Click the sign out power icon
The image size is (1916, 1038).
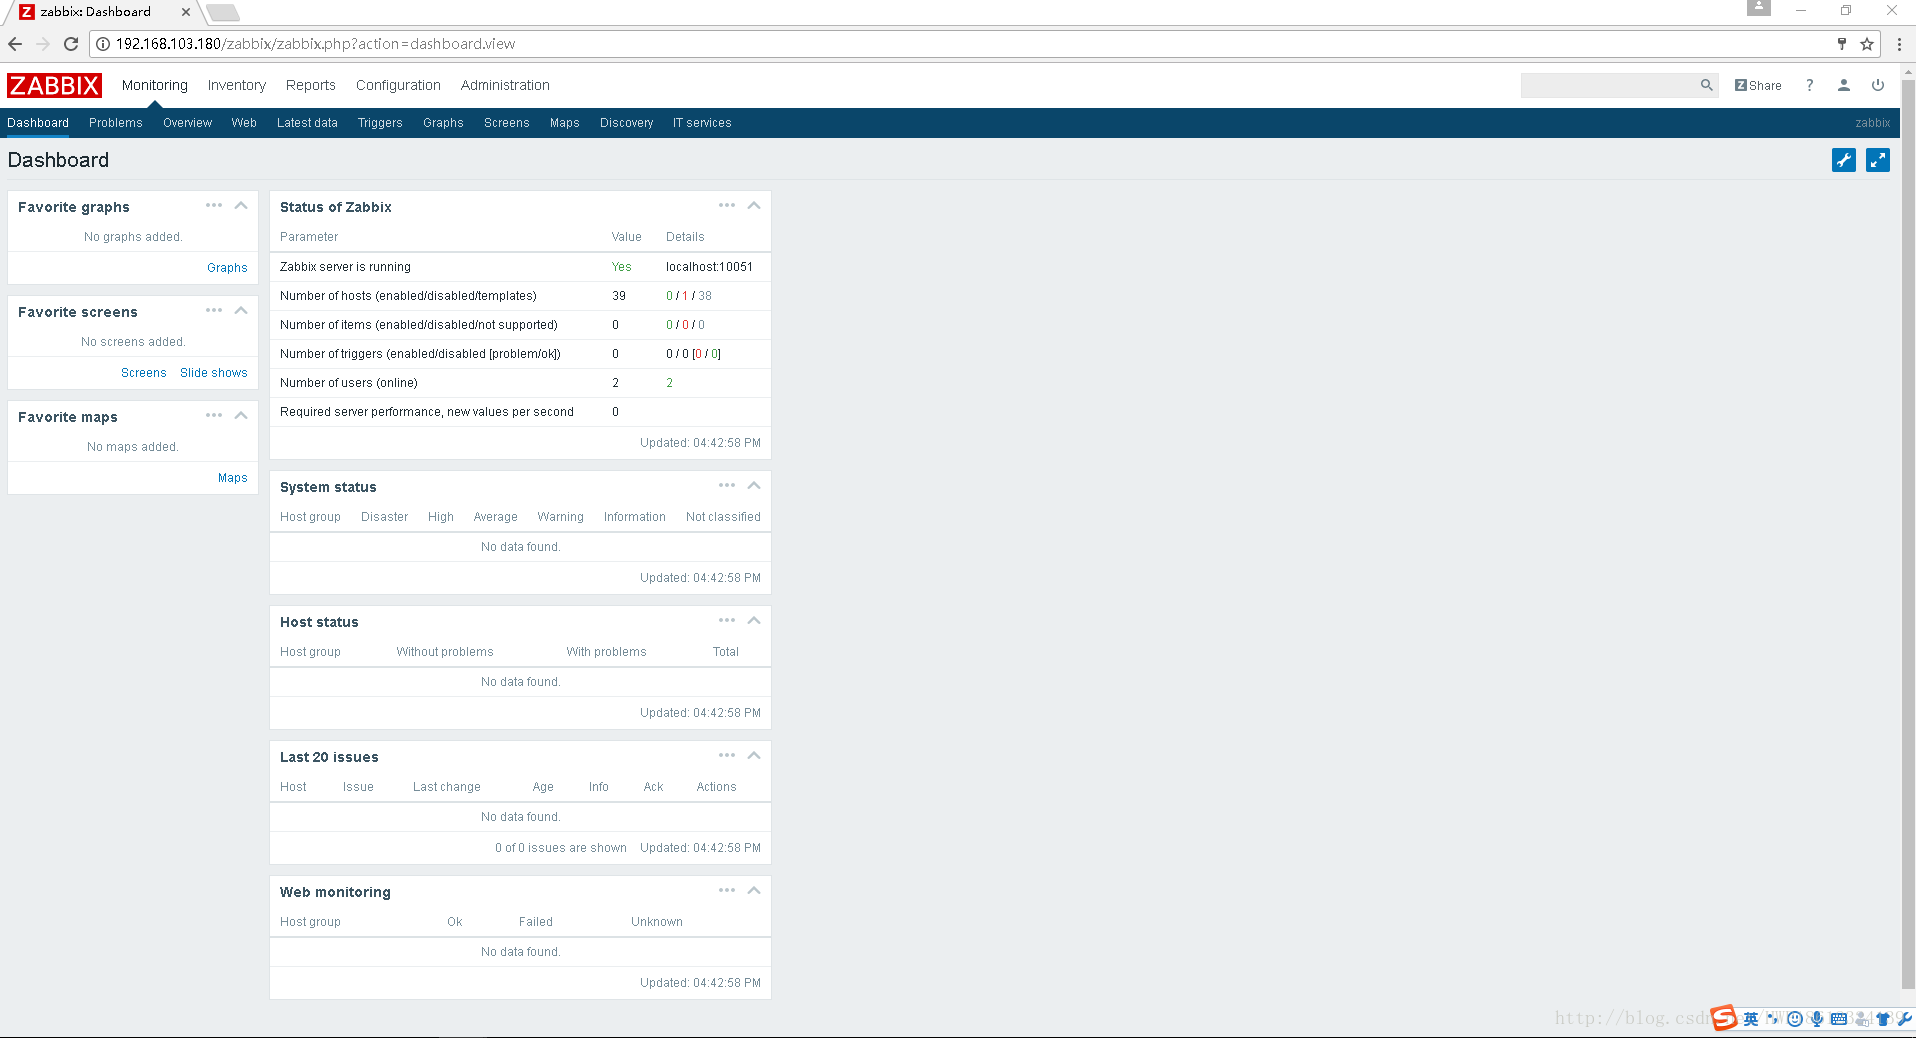(1878, 86)
